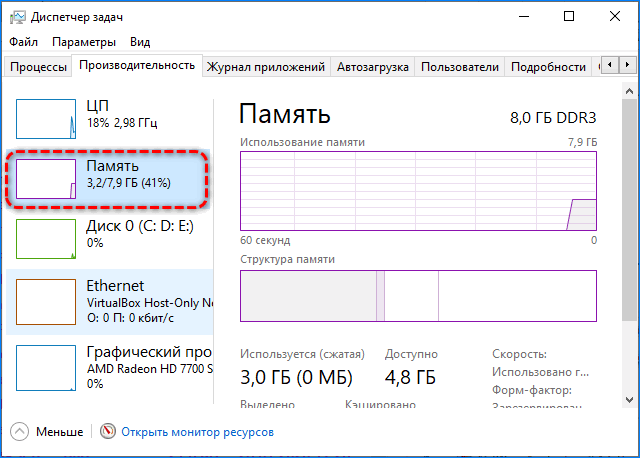
Task: Maximize the Диспетчер задач window
Action: [x=569, y=17]
